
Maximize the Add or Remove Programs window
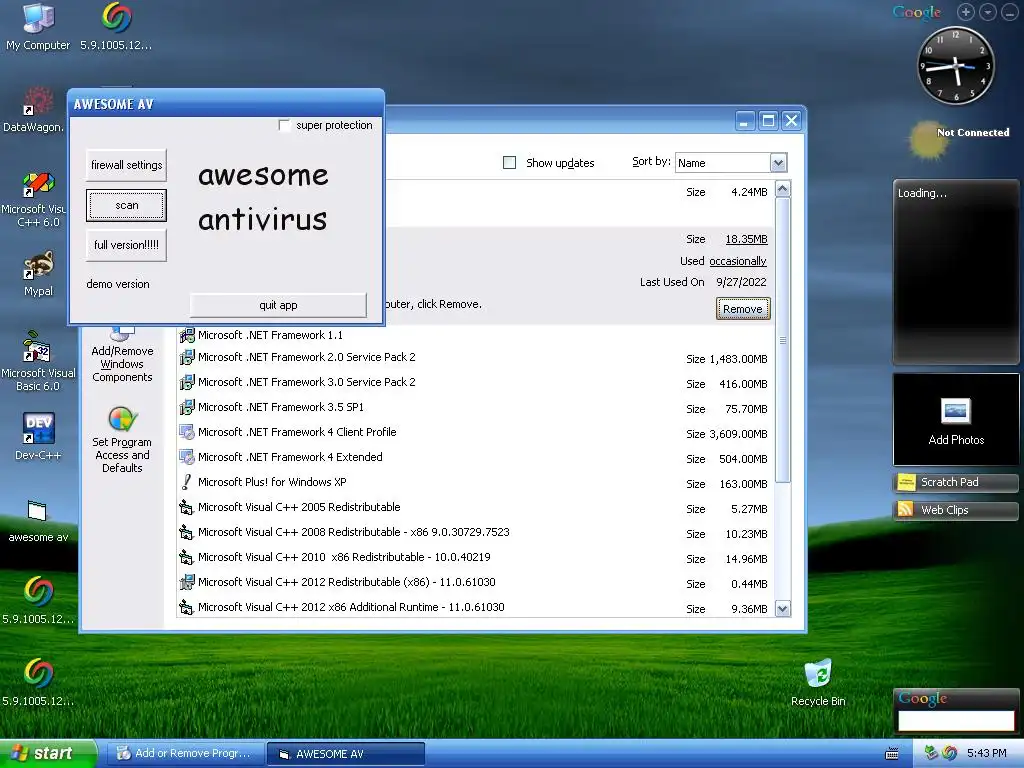point(768,120)
